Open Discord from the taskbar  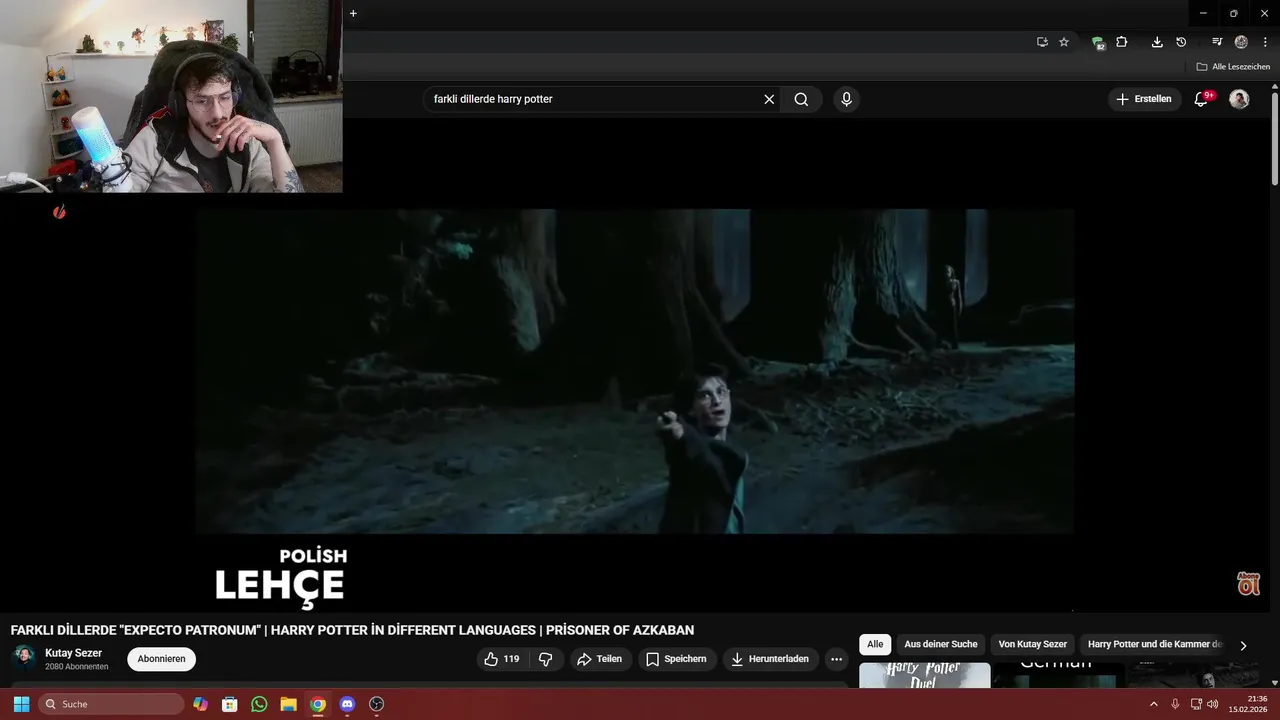(x=347, y=704)
